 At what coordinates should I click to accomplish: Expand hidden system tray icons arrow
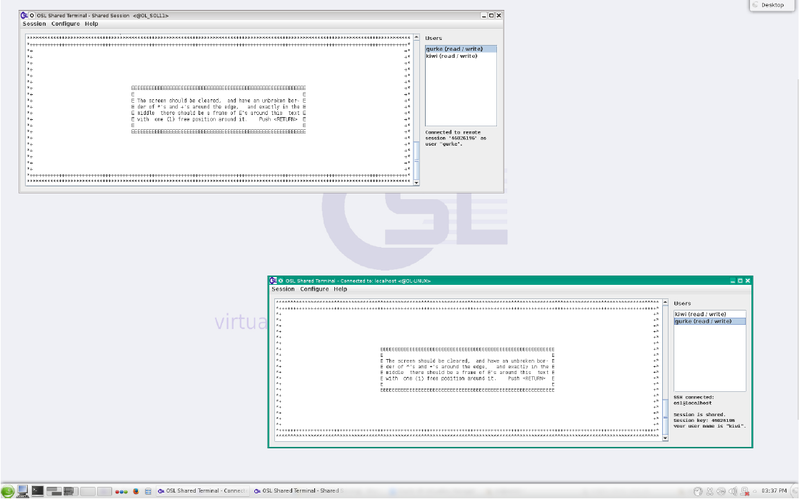(x=755, y=491)
